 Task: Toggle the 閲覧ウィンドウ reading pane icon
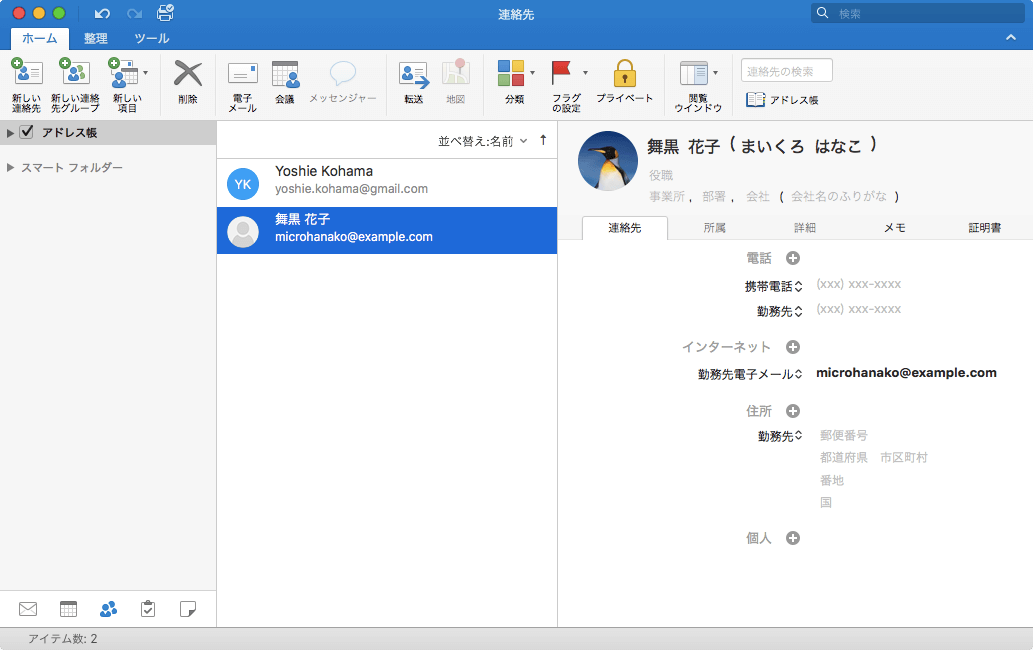pos(694,73)
